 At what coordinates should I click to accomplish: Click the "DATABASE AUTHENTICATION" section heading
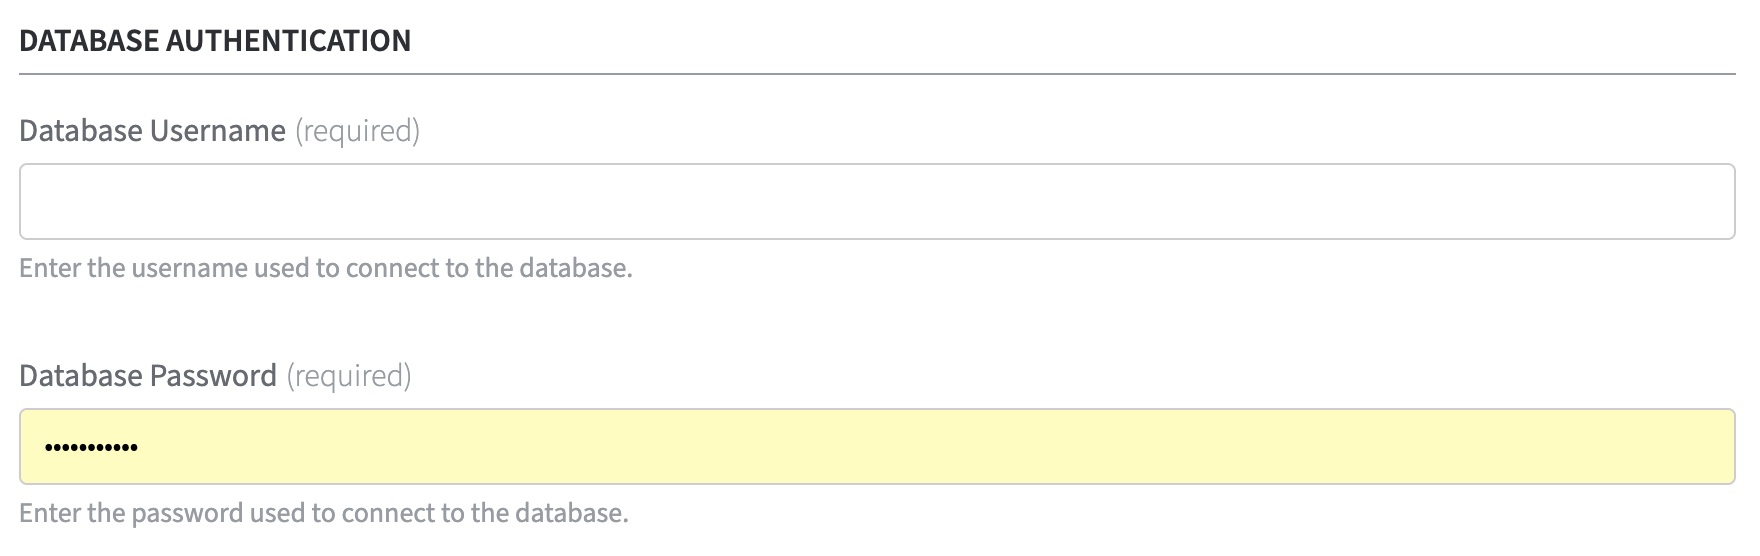tap(215, 41)
